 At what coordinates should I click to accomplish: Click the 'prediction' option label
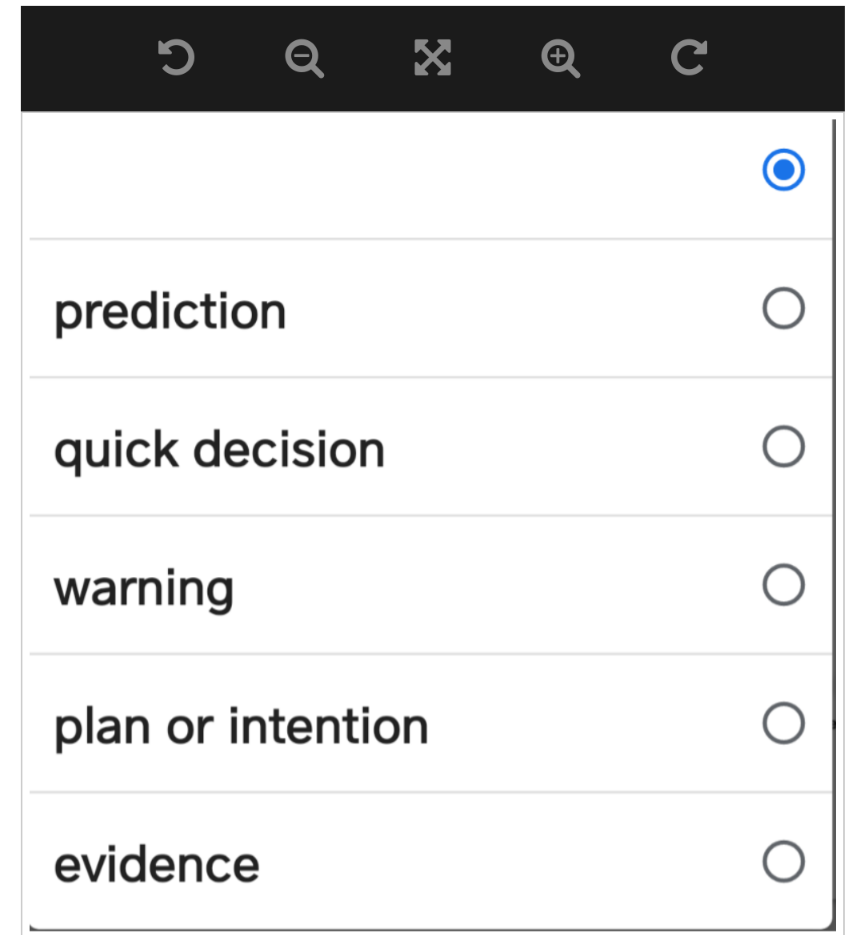coord(170,311)
